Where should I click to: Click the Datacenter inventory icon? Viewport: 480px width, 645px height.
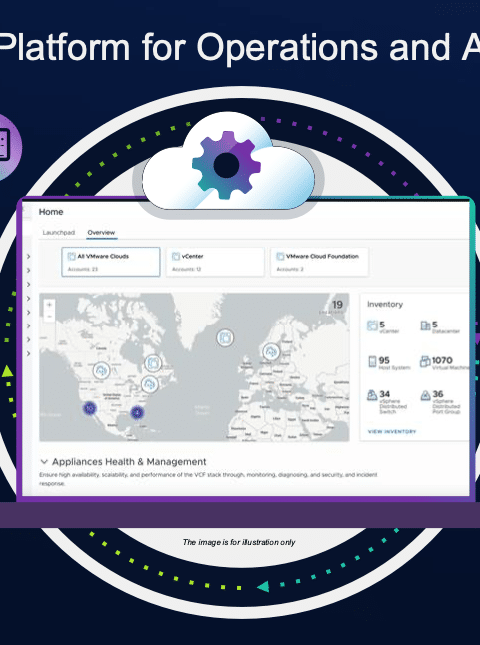click(425, 326)
